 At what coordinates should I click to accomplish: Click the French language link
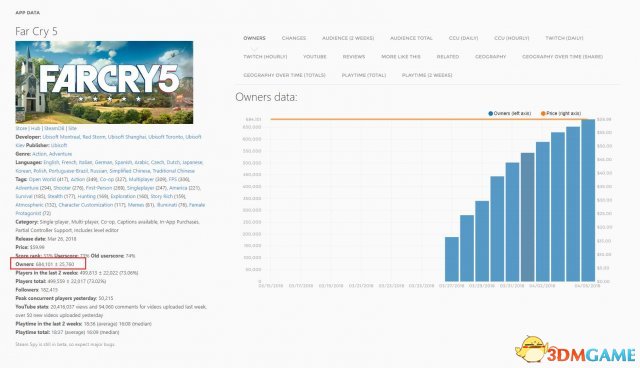(69, 162)
